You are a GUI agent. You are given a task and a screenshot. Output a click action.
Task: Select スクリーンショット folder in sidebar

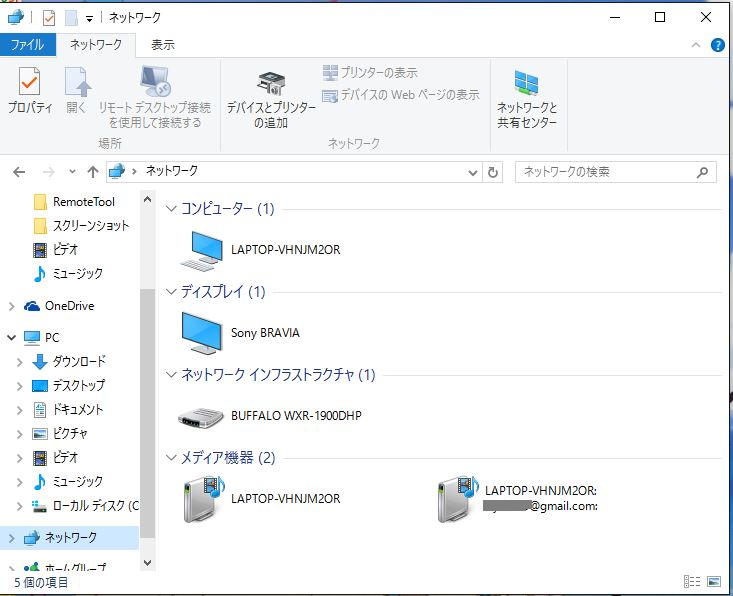point(81,226)
